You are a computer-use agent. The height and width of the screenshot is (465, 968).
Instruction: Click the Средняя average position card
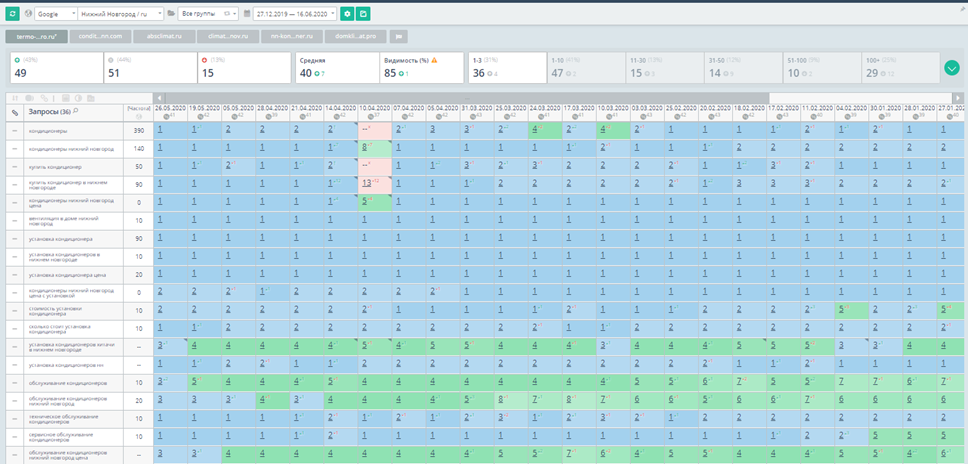pyautogui.click(x=338, y=67)
